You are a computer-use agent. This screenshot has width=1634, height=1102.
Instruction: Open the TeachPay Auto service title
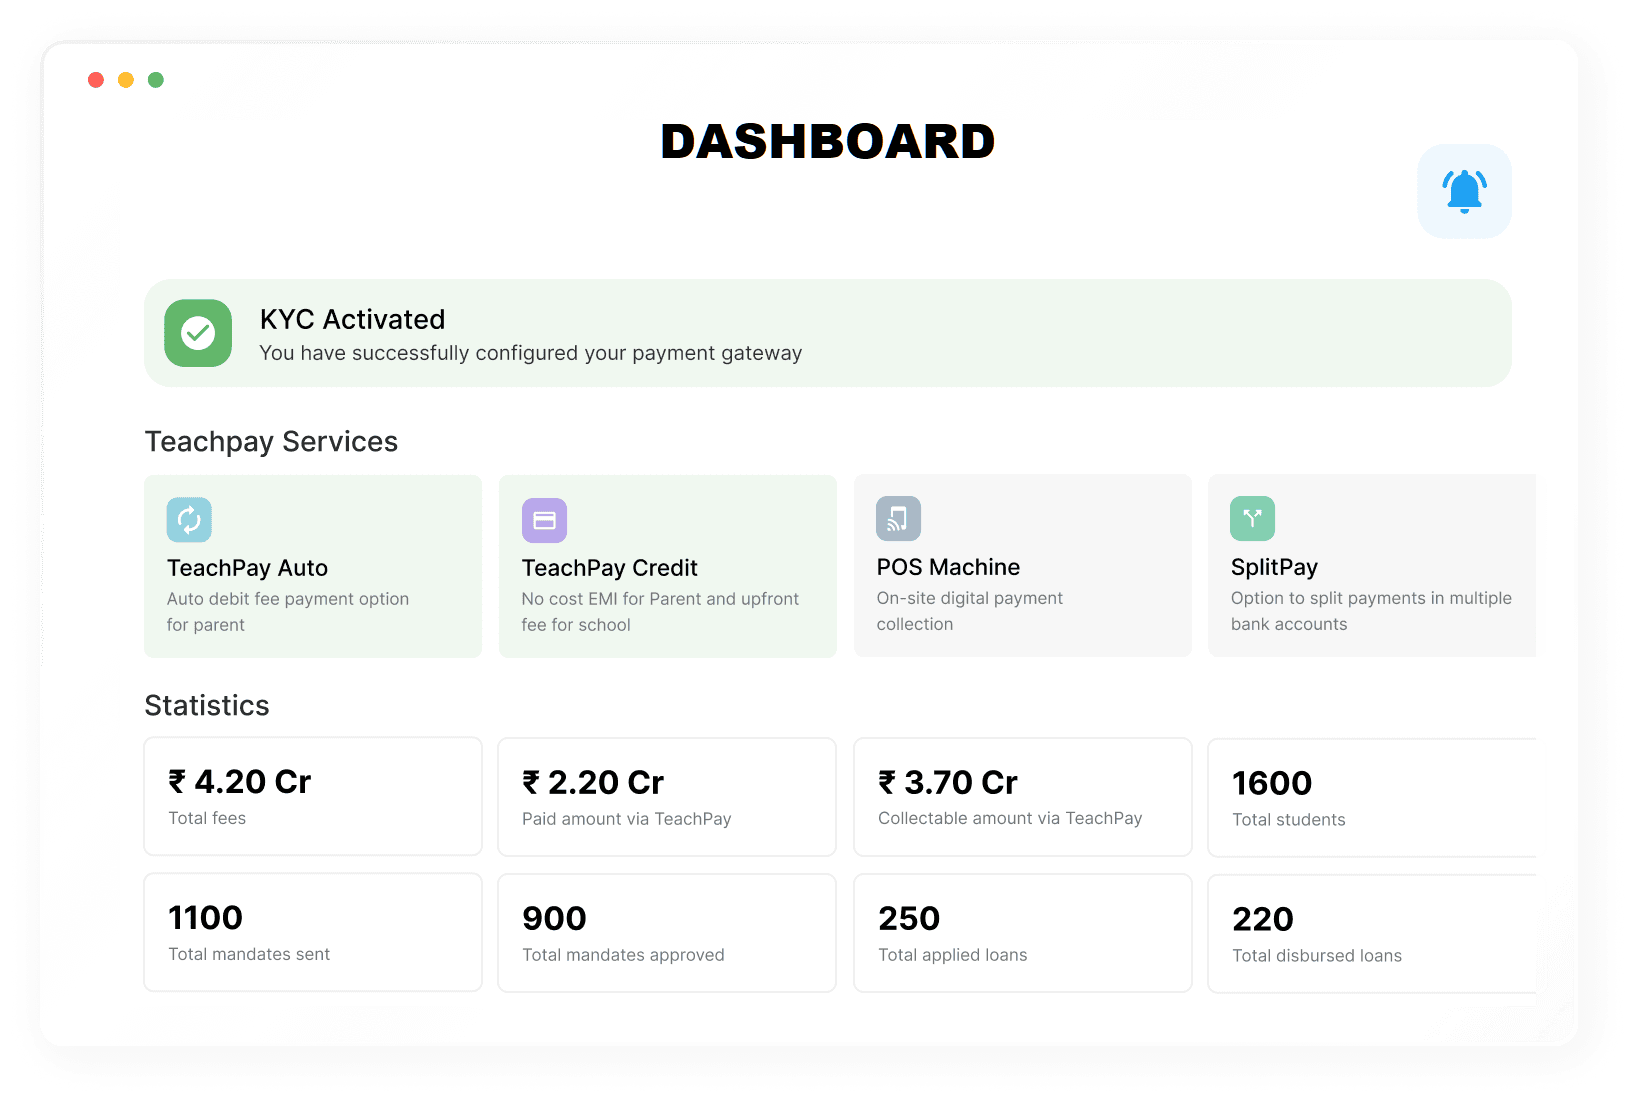click(x=247, y=568)
